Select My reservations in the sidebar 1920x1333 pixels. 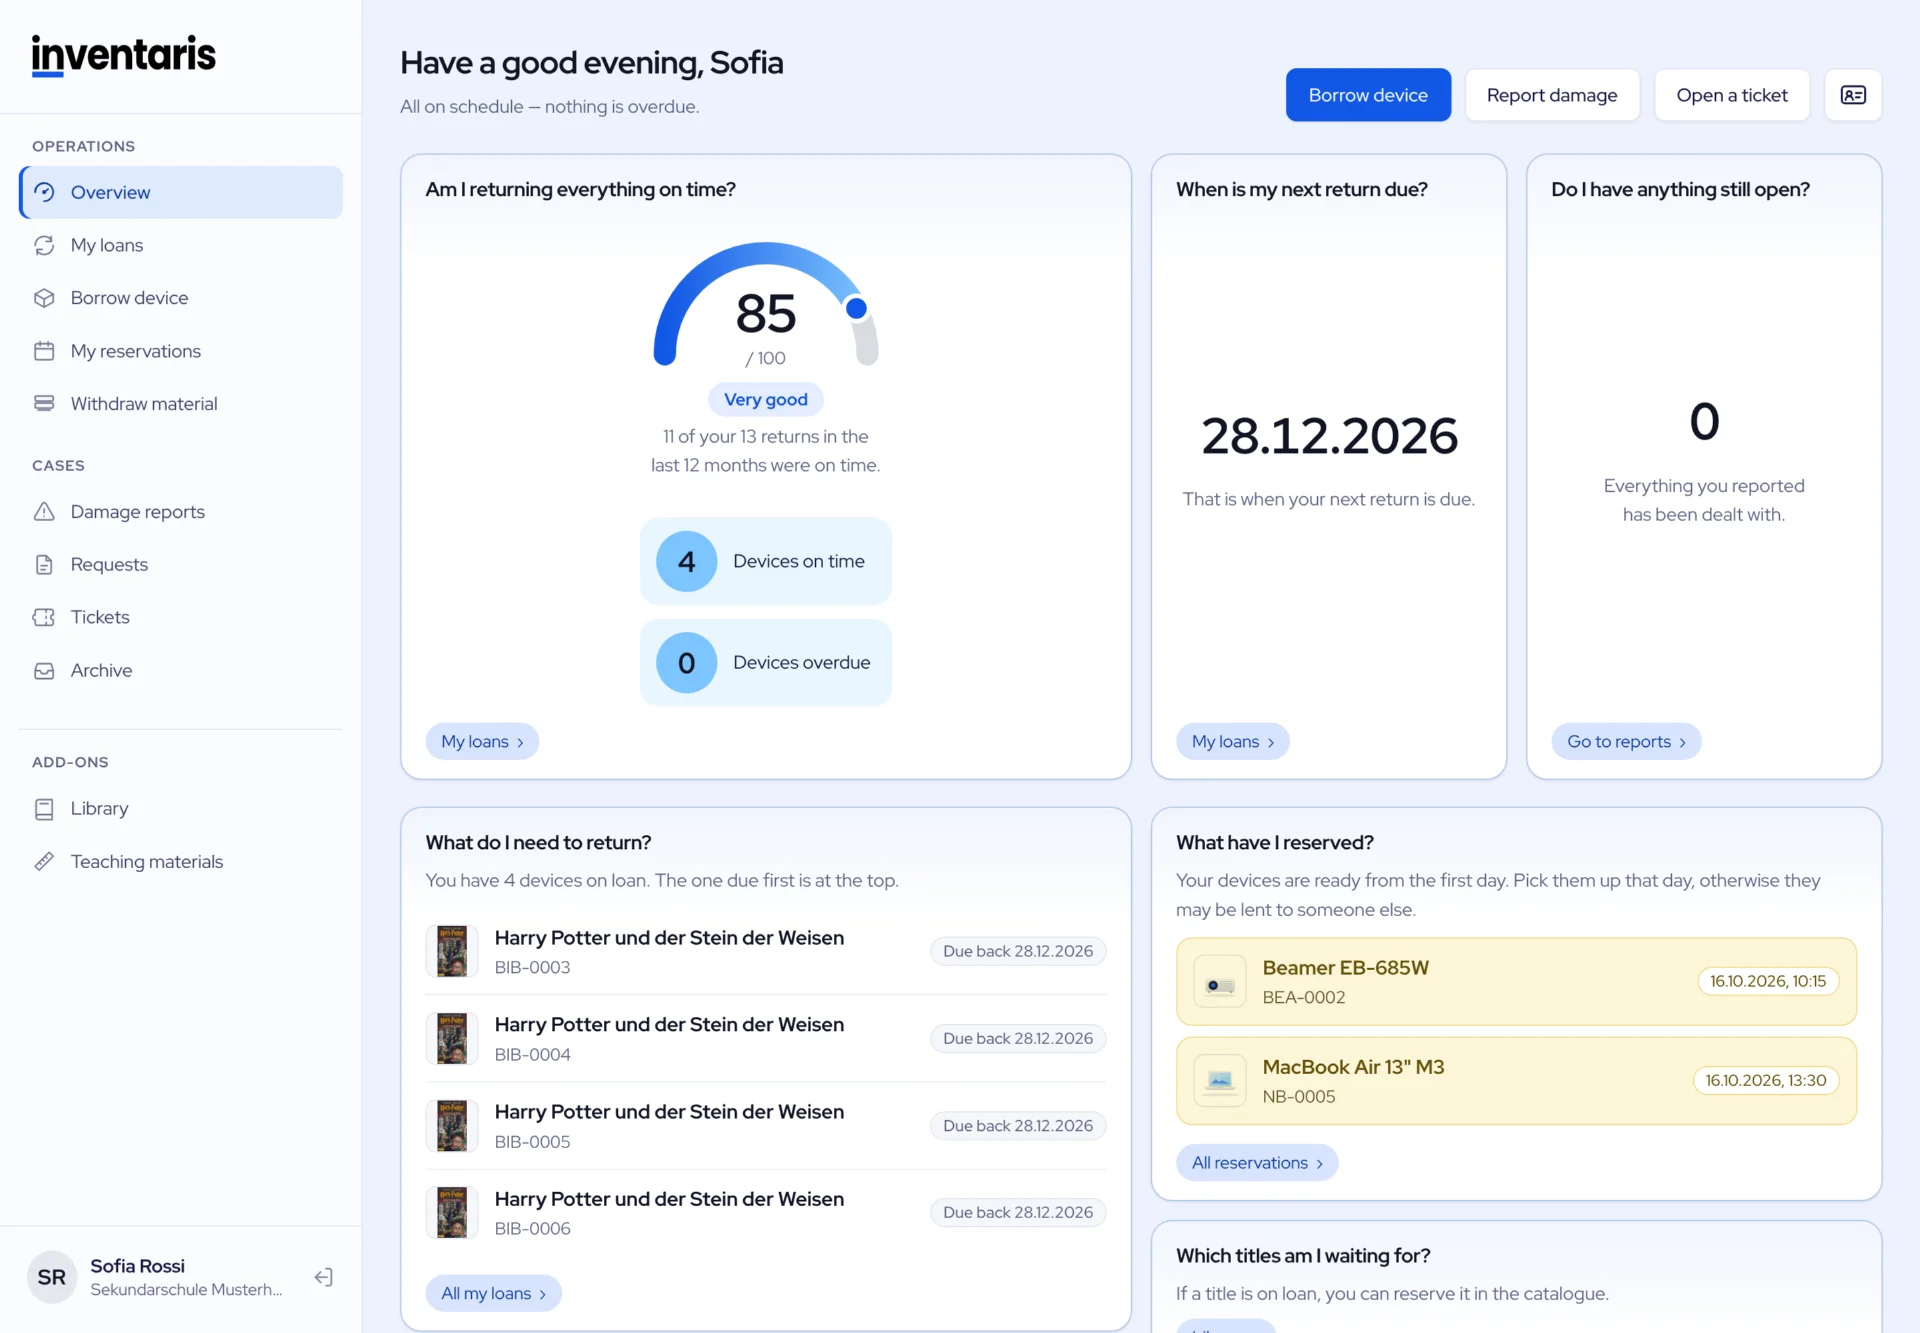[x=181, y=351]
